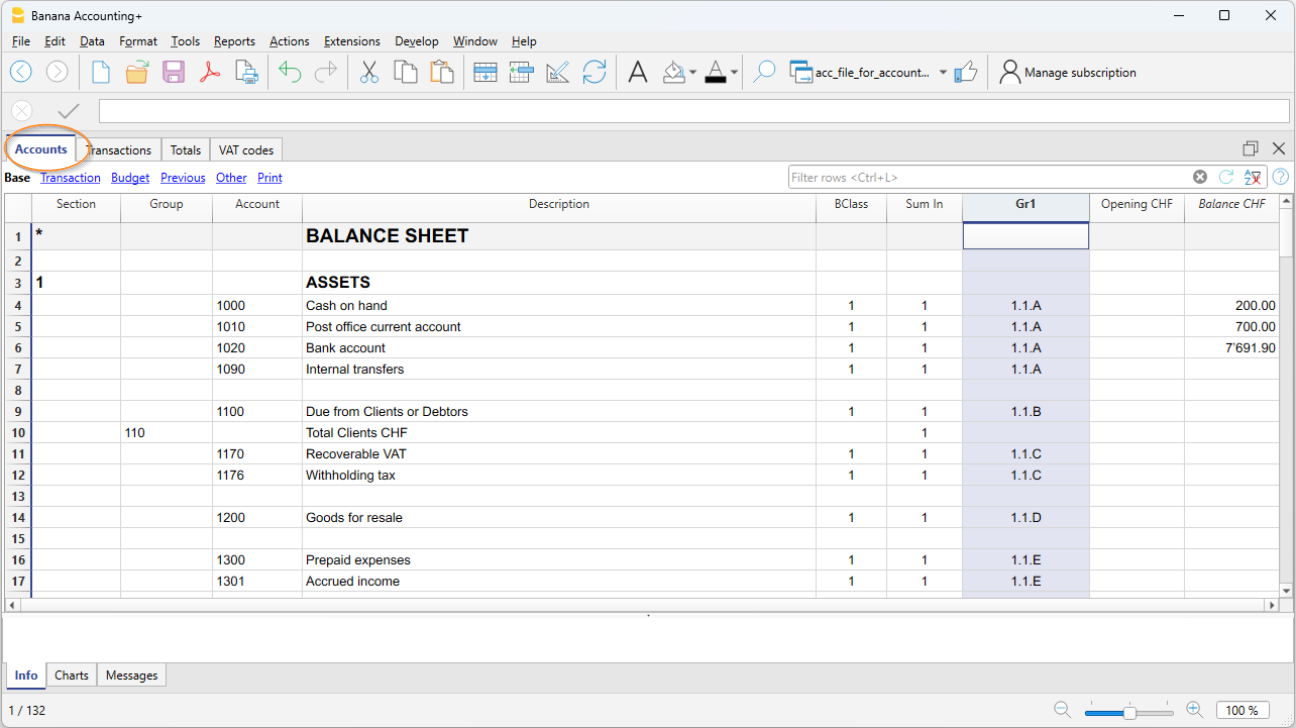Image resolution: width=1296 pixels, height=728 pixels.
Task: Open the fill color dropdown arrow
Action: tap(693, 72)
